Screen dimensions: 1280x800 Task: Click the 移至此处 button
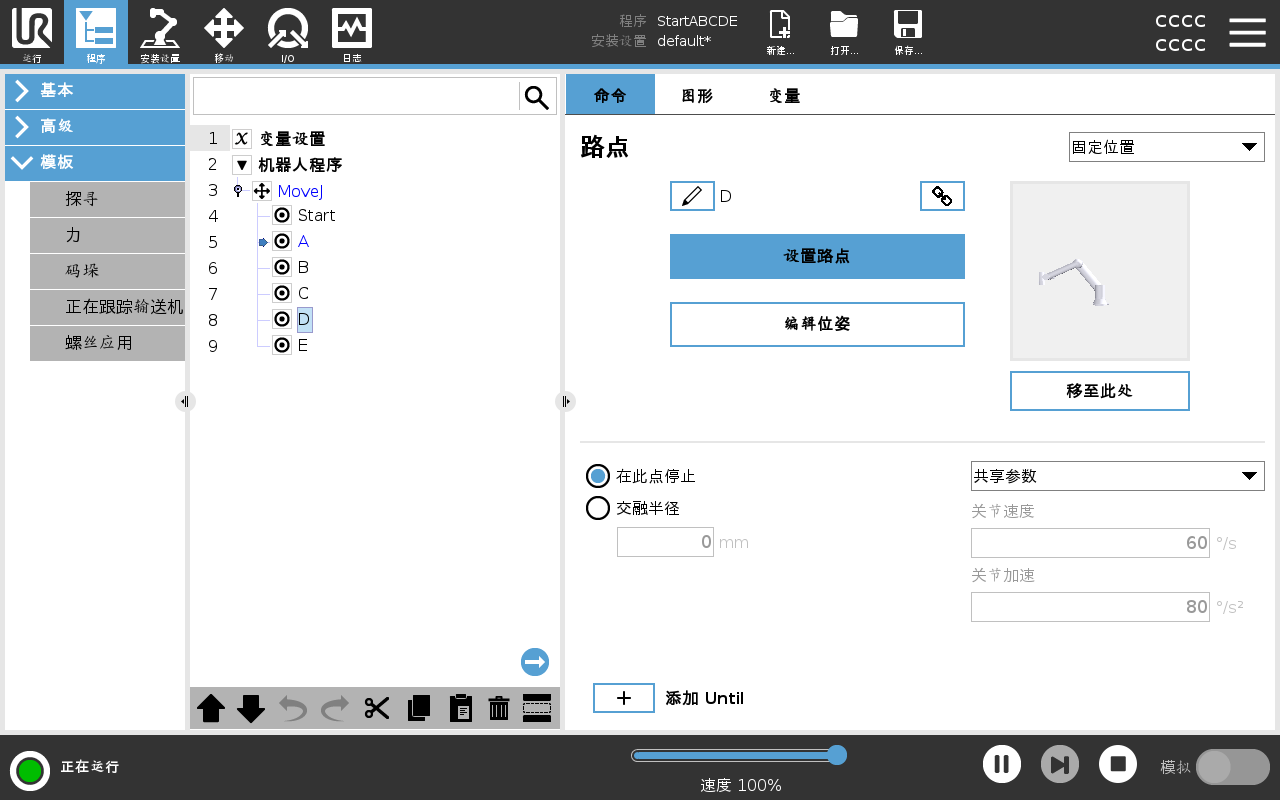point(1099,391)
